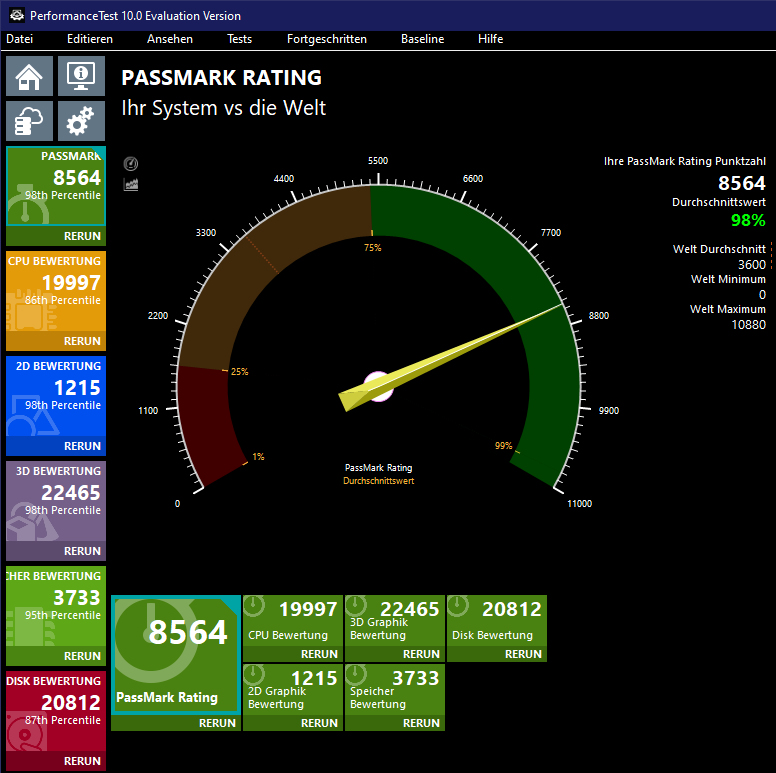Select the Speicher Bewertung 3733 sidebar tile
The width and height of the screenshot is (776, 773).
tap(56, 605)
